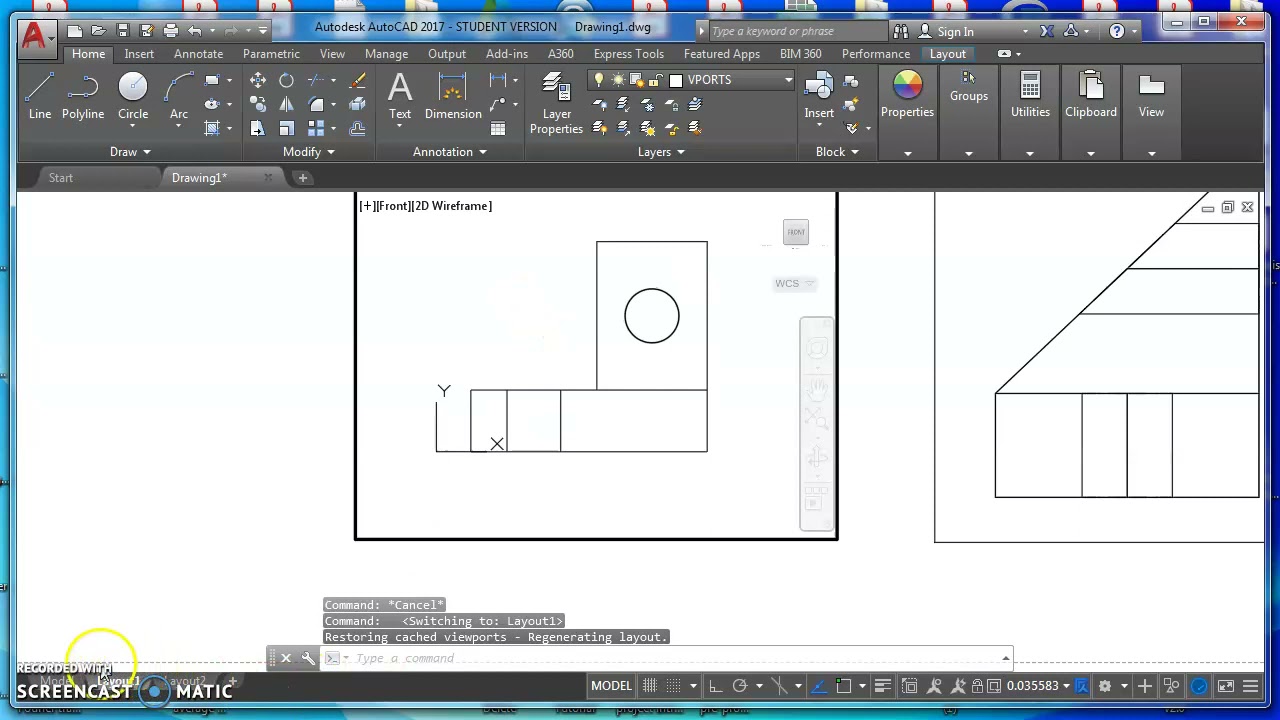
Task: Open the Express Tools tab
Action: pyautogui.click(x=628, y=54)
